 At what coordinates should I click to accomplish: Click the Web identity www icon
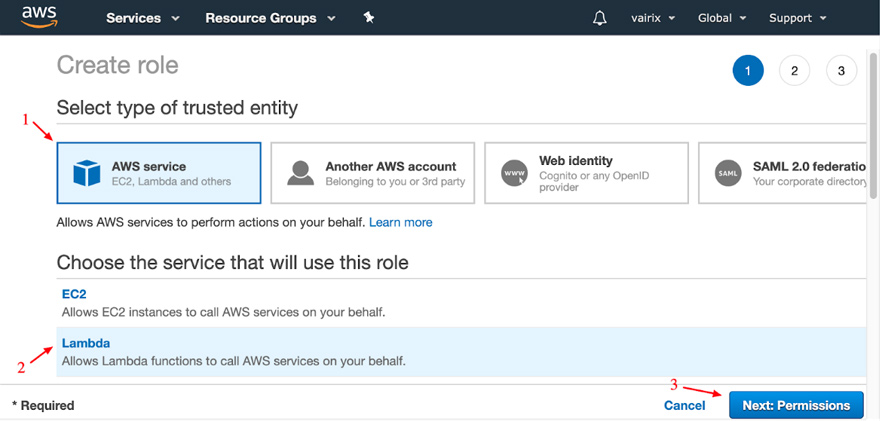click(515, 173)
